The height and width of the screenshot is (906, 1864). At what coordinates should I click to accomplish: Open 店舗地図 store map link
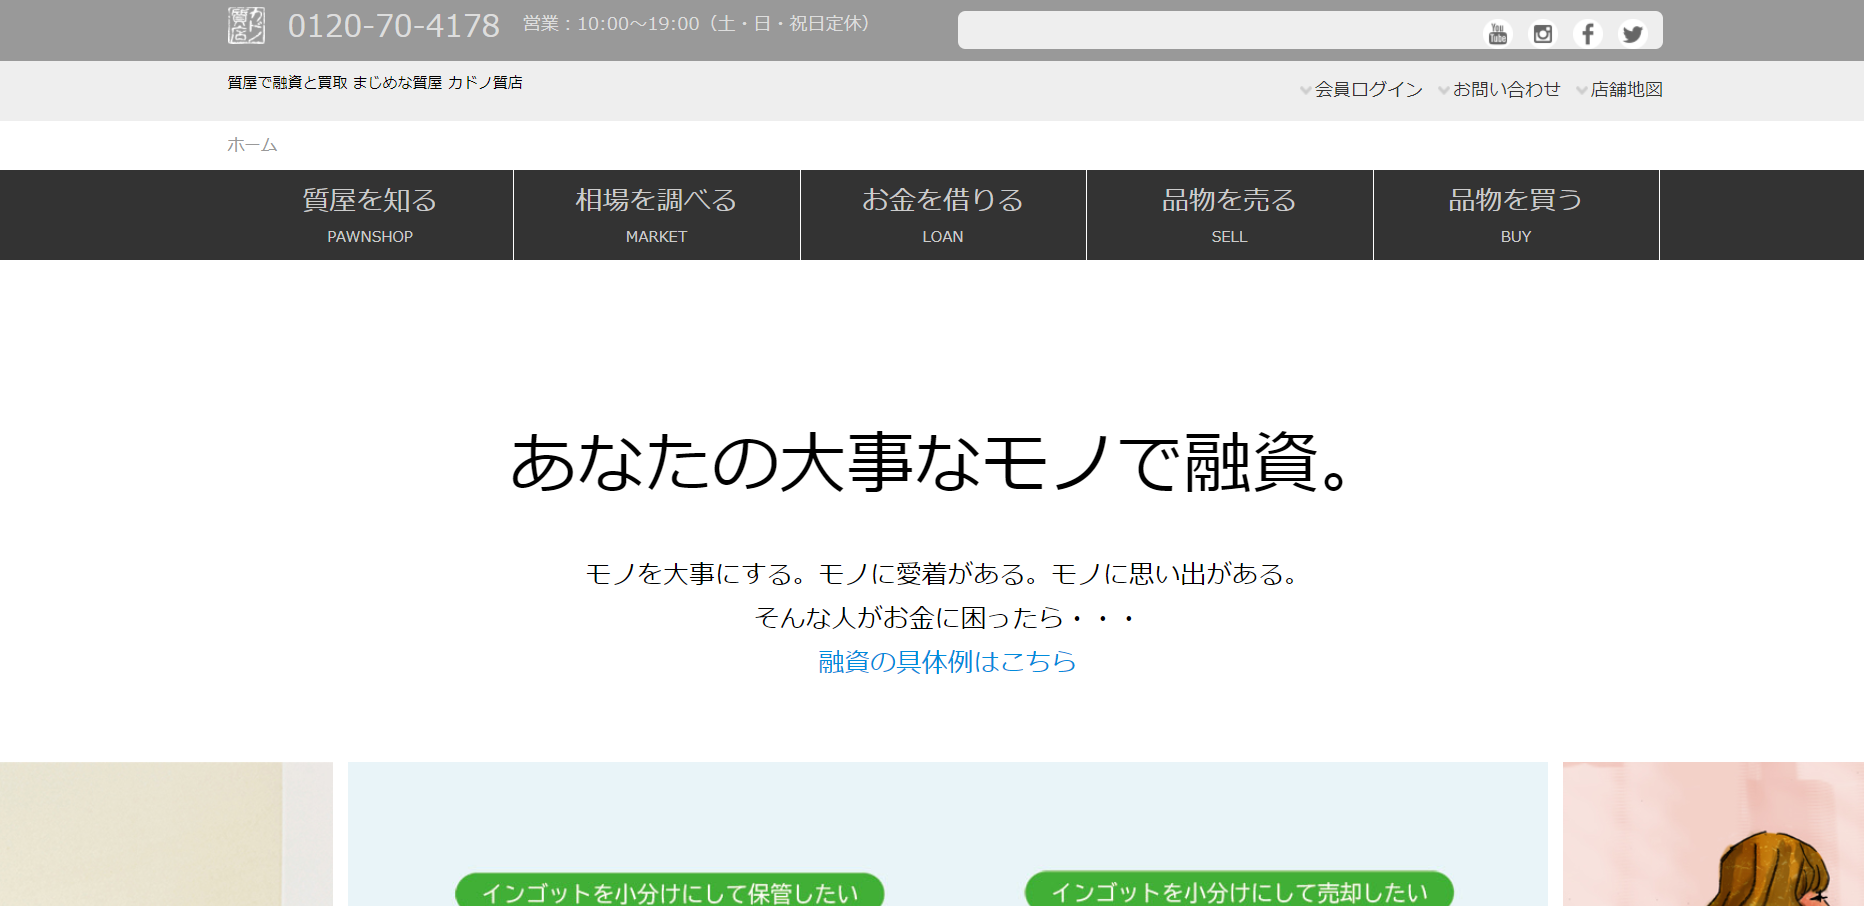(x=1620, y=90)
